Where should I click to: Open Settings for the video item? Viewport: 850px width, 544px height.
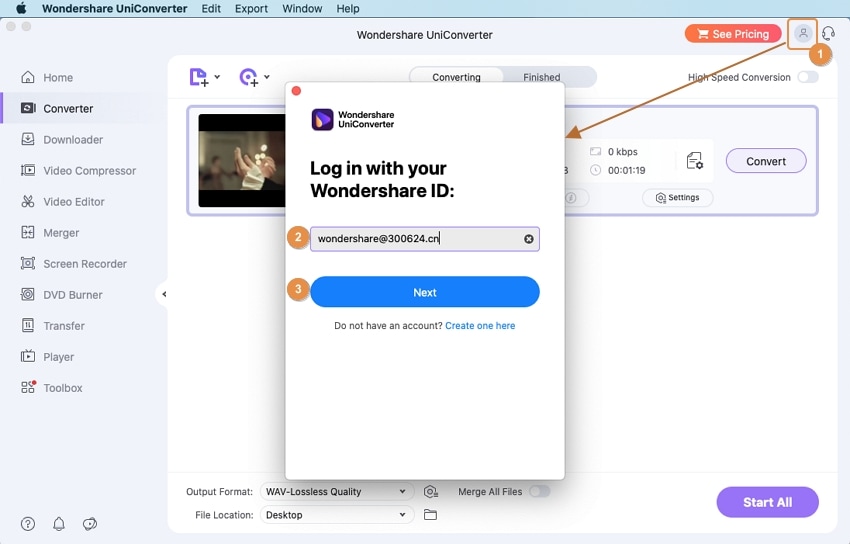(x=677, y=198)
